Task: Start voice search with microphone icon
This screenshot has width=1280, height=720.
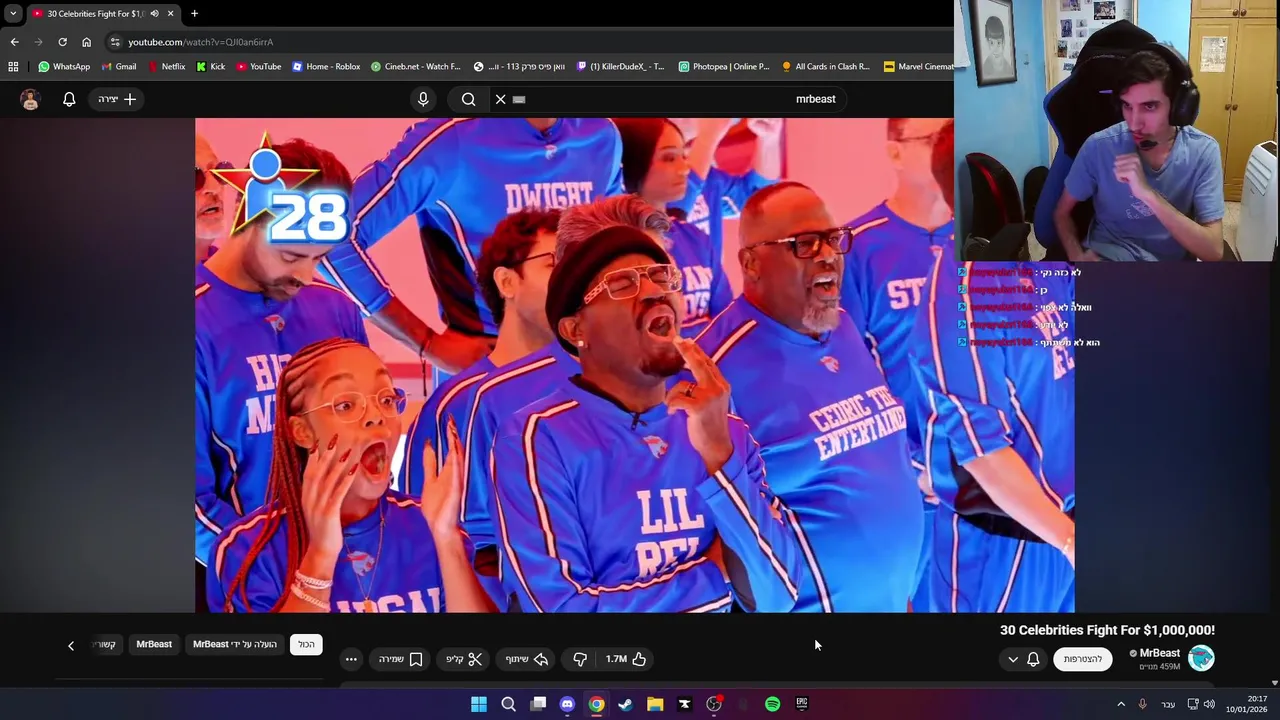Action: 423,99
